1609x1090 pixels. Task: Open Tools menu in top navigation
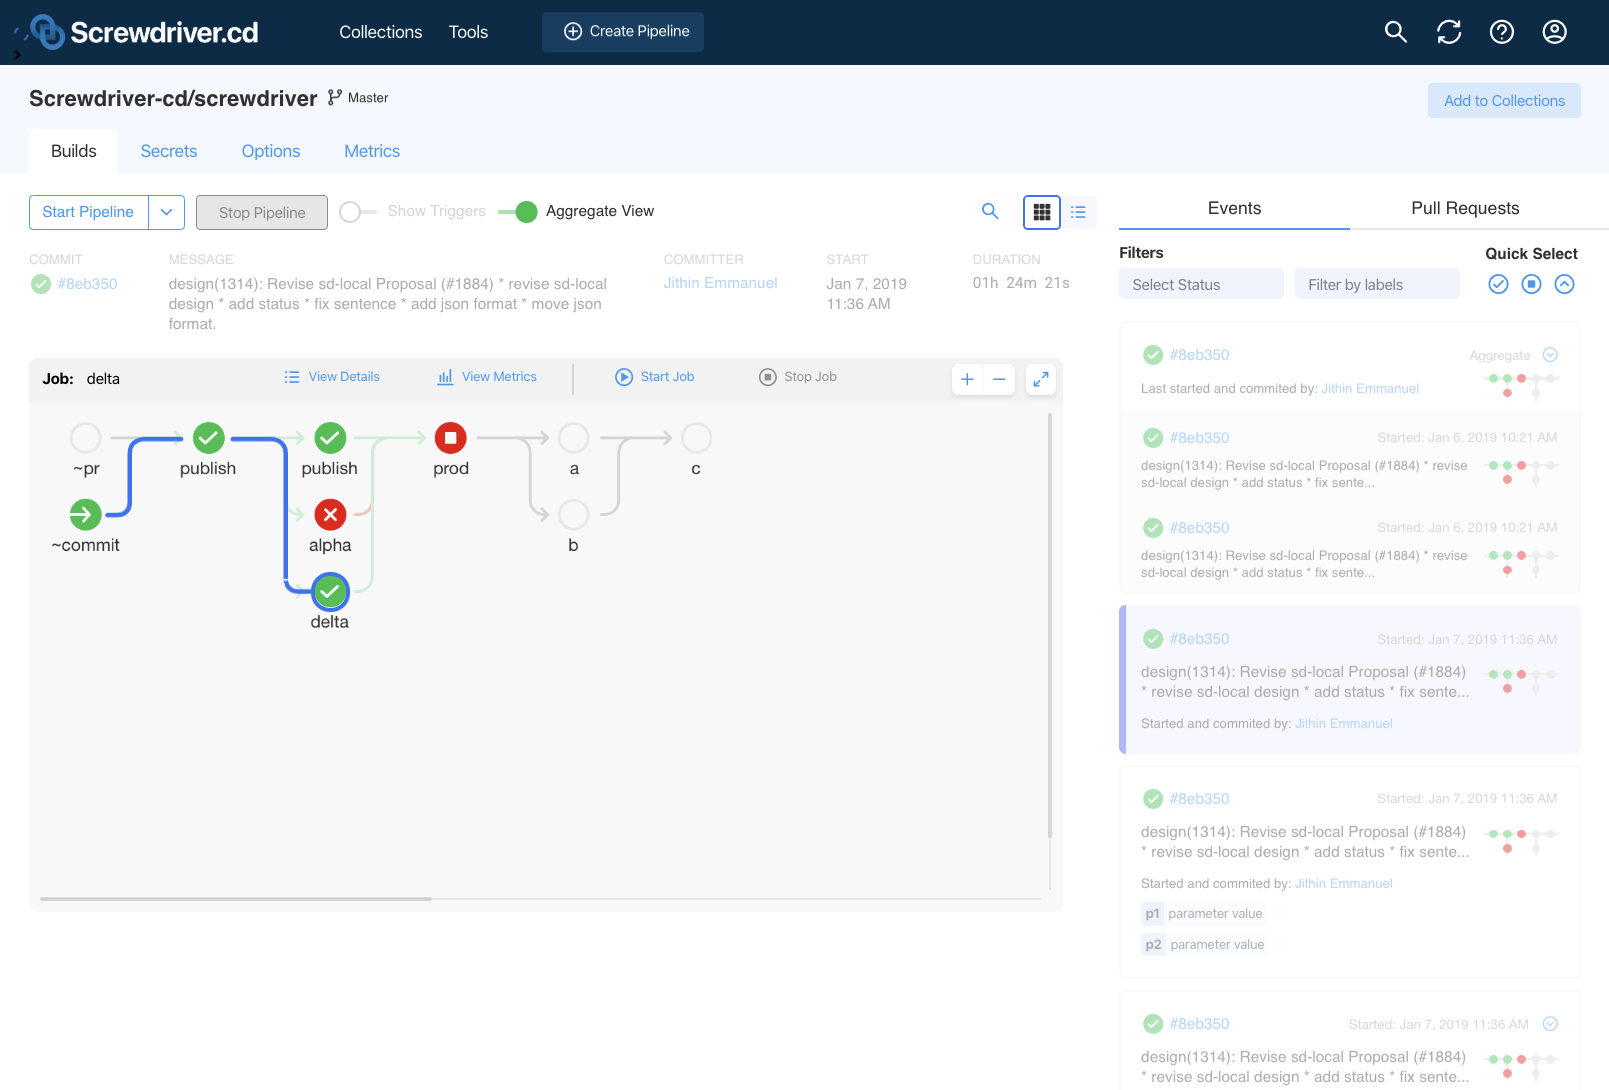pyautogui.click(x=468, y=32)
